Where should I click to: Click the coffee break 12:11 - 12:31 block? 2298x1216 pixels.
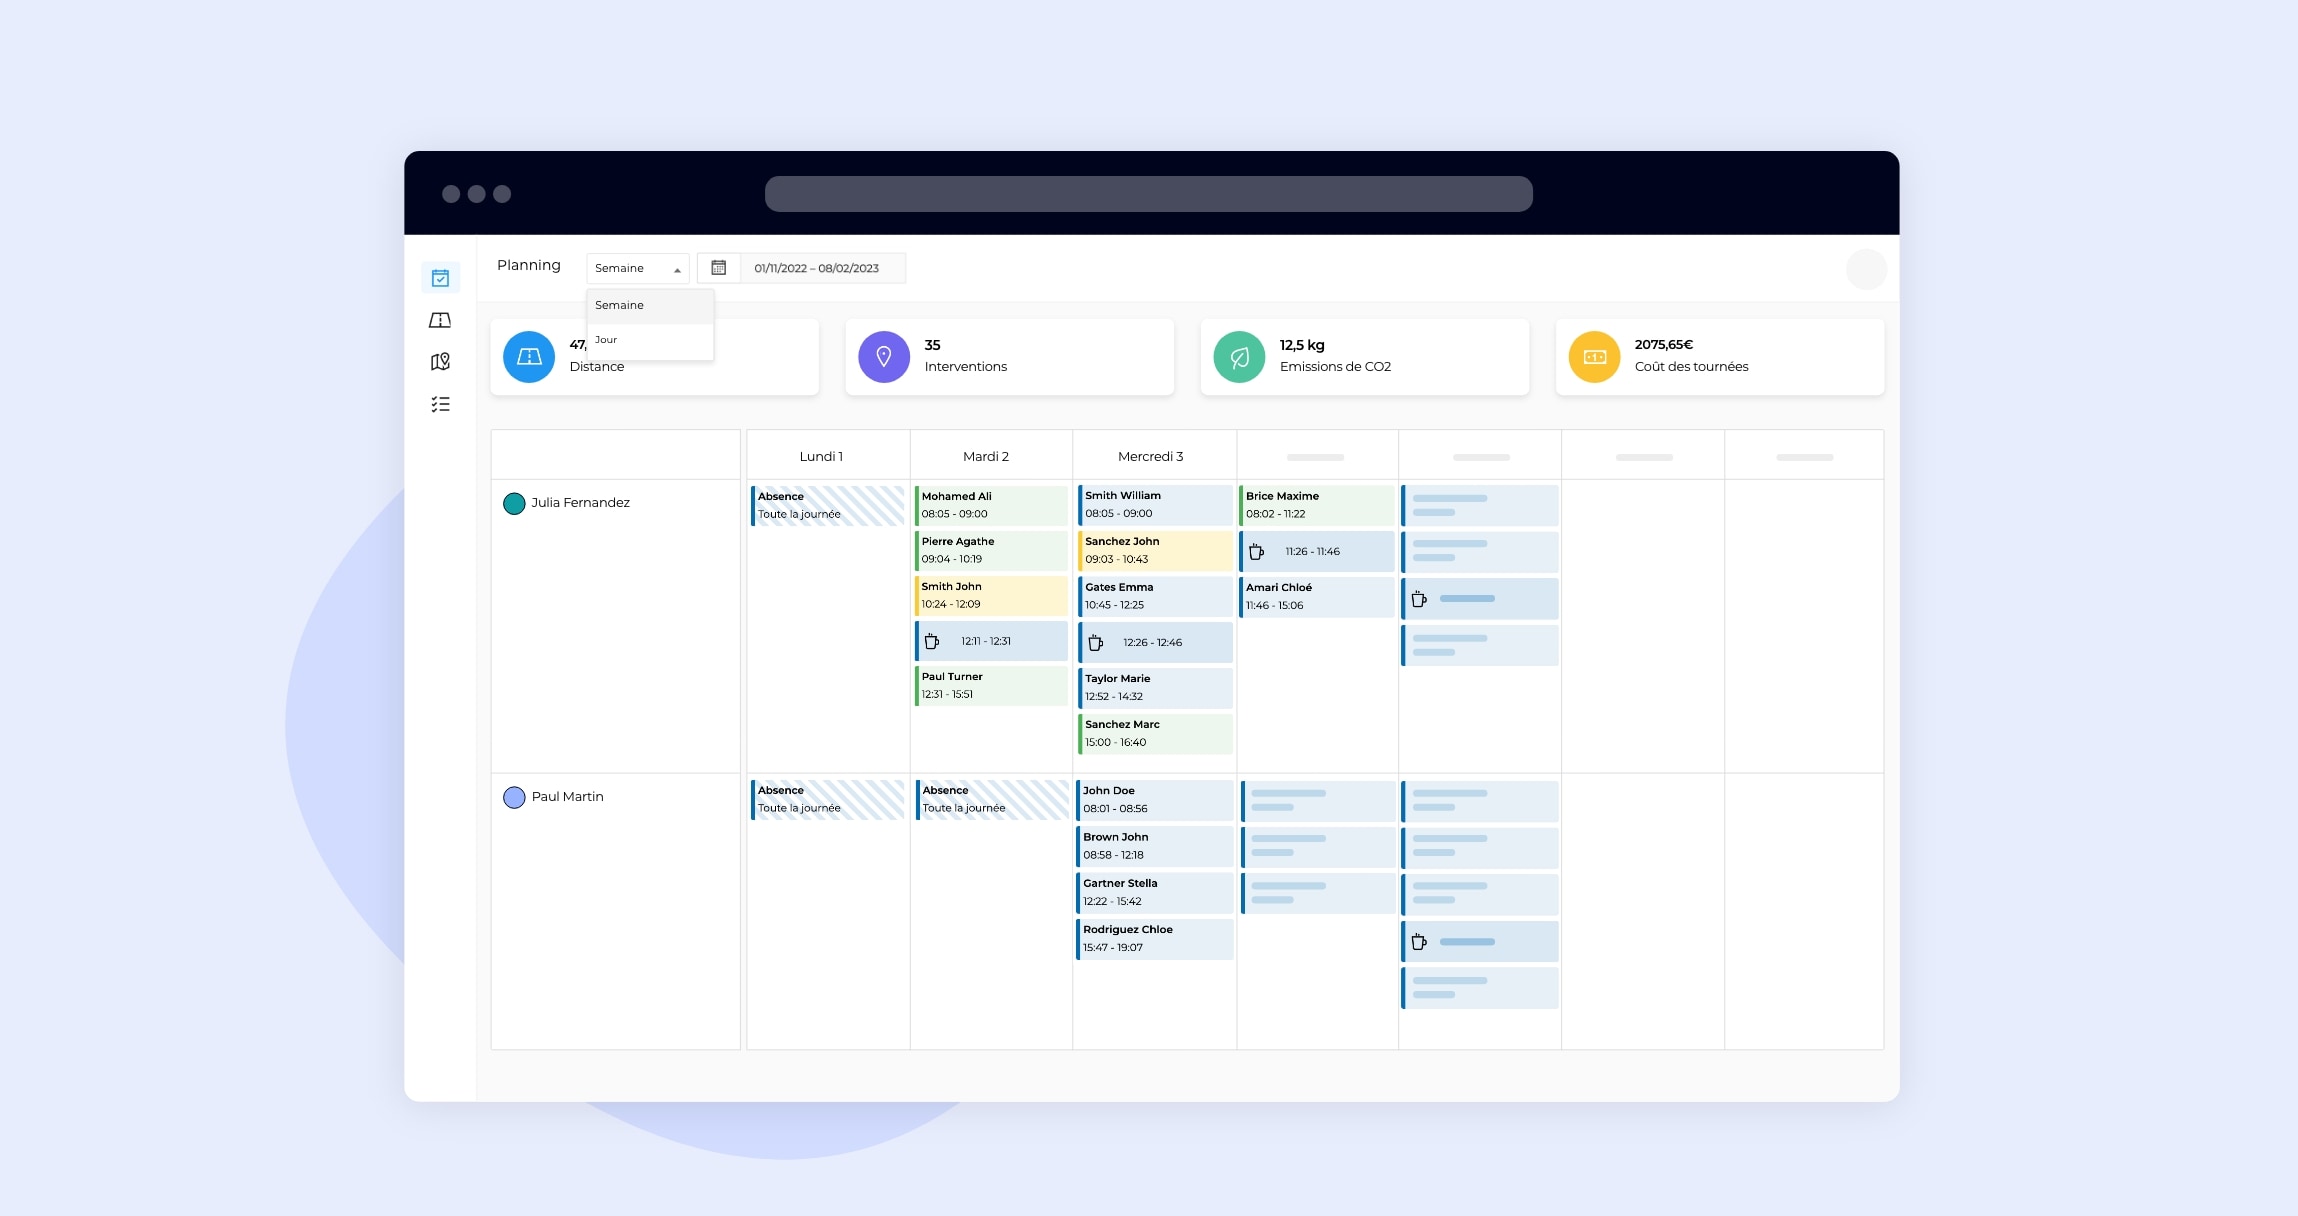point(991,641)
